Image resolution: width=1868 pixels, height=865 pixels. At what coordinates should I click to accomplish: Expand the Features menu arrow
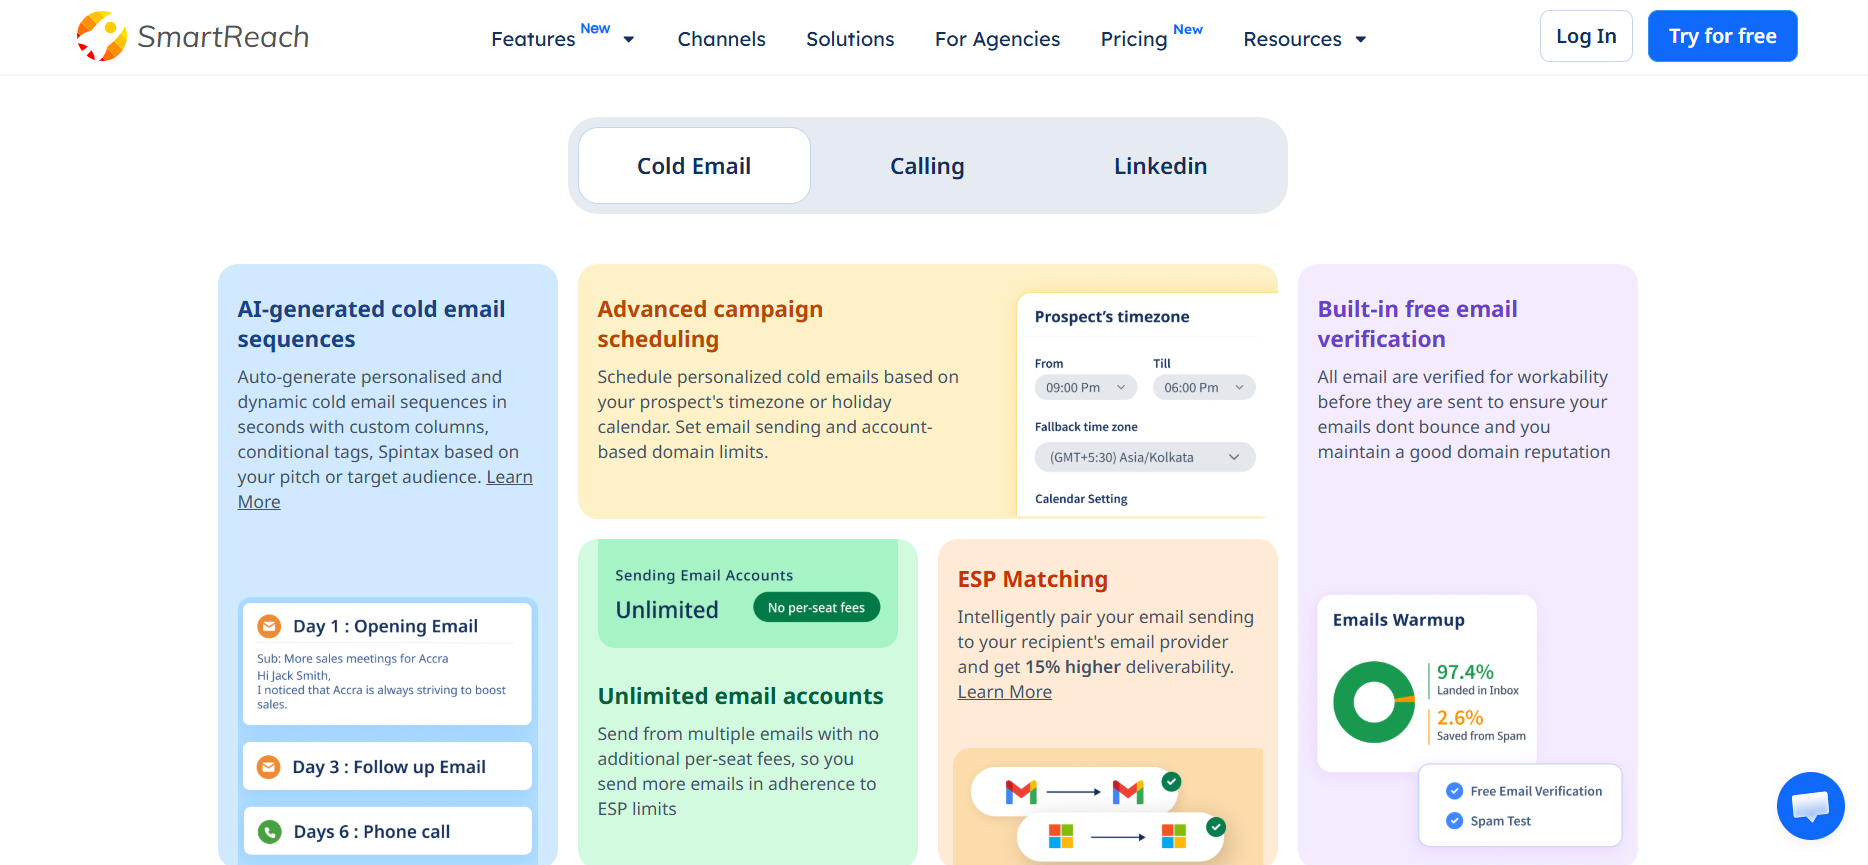[x=629, y=40]
